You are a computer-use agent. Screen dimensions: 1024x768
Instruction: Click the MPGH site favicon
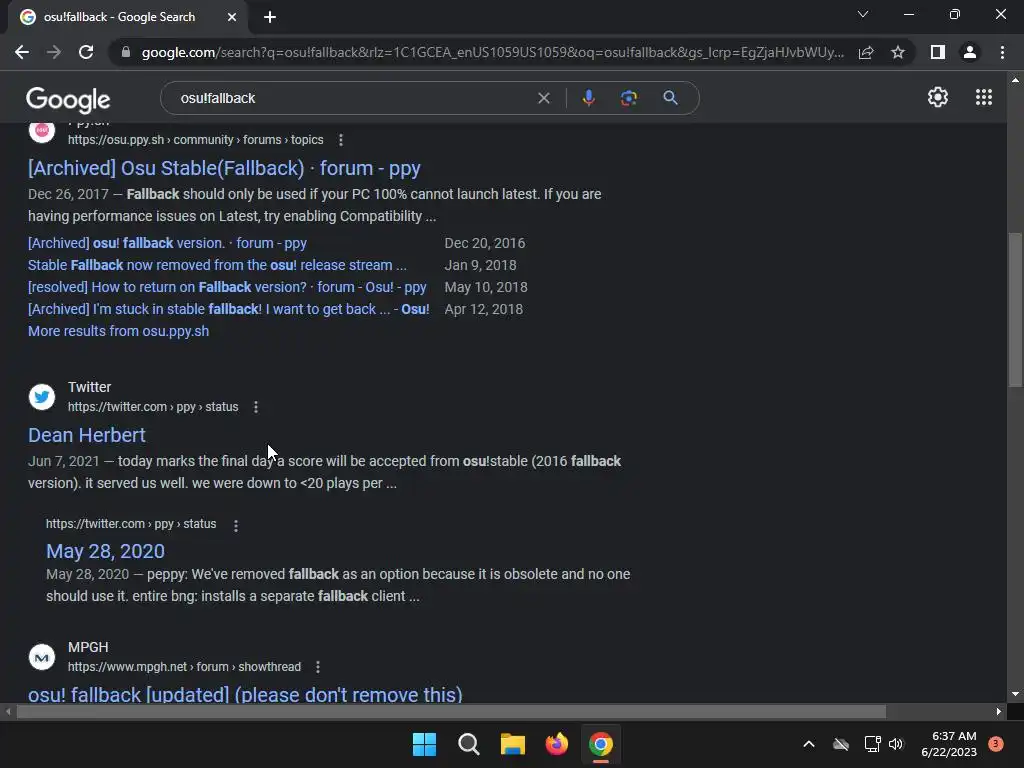(42, 657)
